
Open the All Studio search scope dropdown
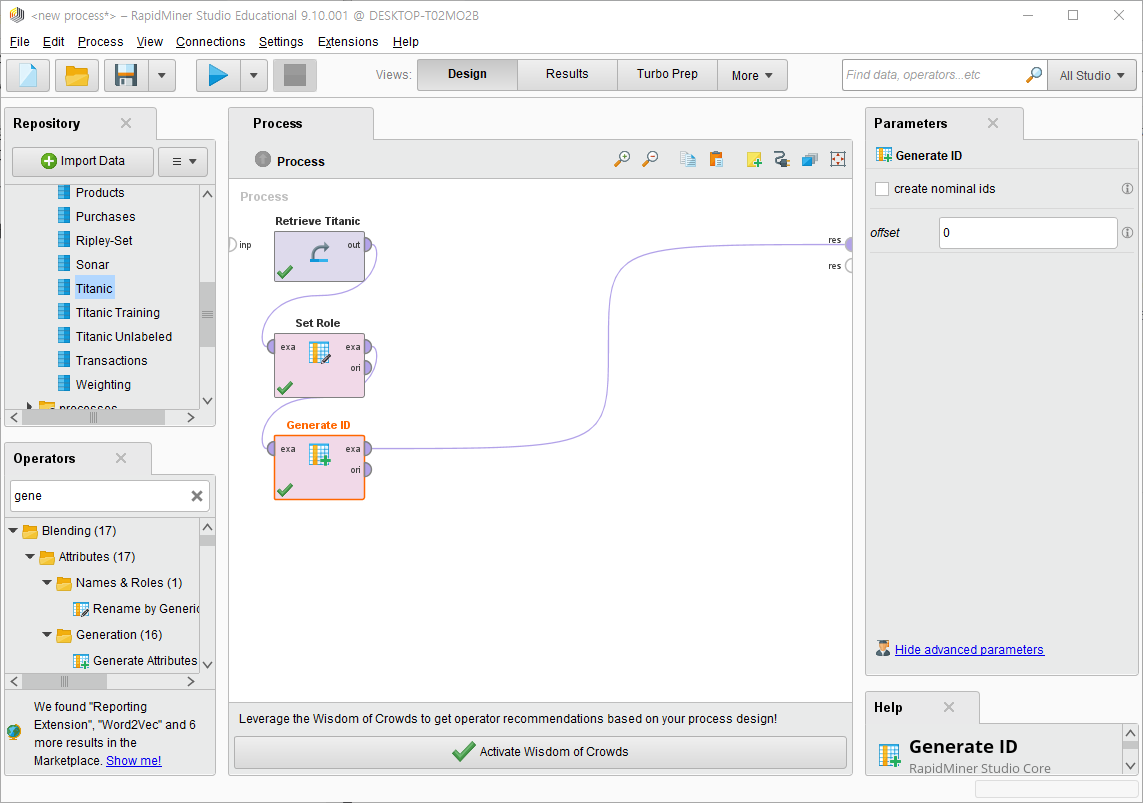[x=1092, y=75]
